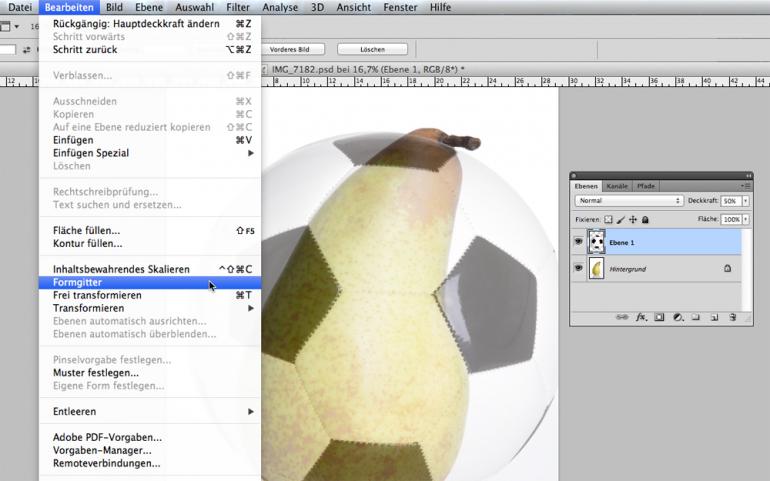This screenshot has width=770, height=481.
Task: Open the Ebenen panel options menu icon
Action: [x=745, y=186]
